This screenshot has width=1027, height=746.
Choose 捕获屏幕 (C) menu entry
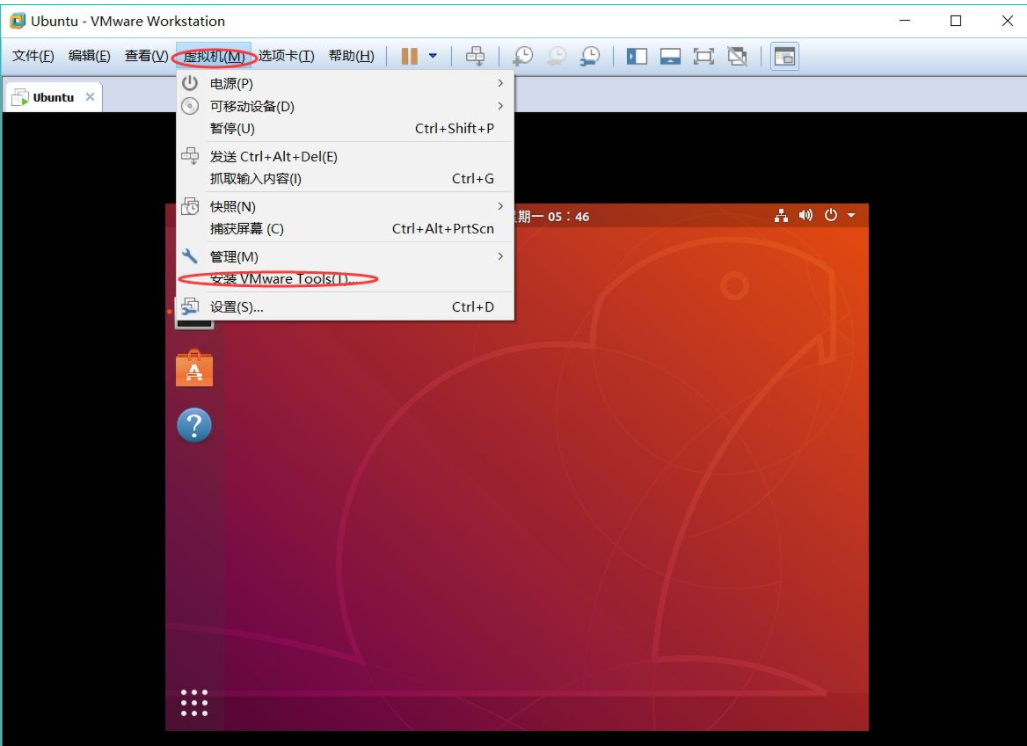coord(345,229)
